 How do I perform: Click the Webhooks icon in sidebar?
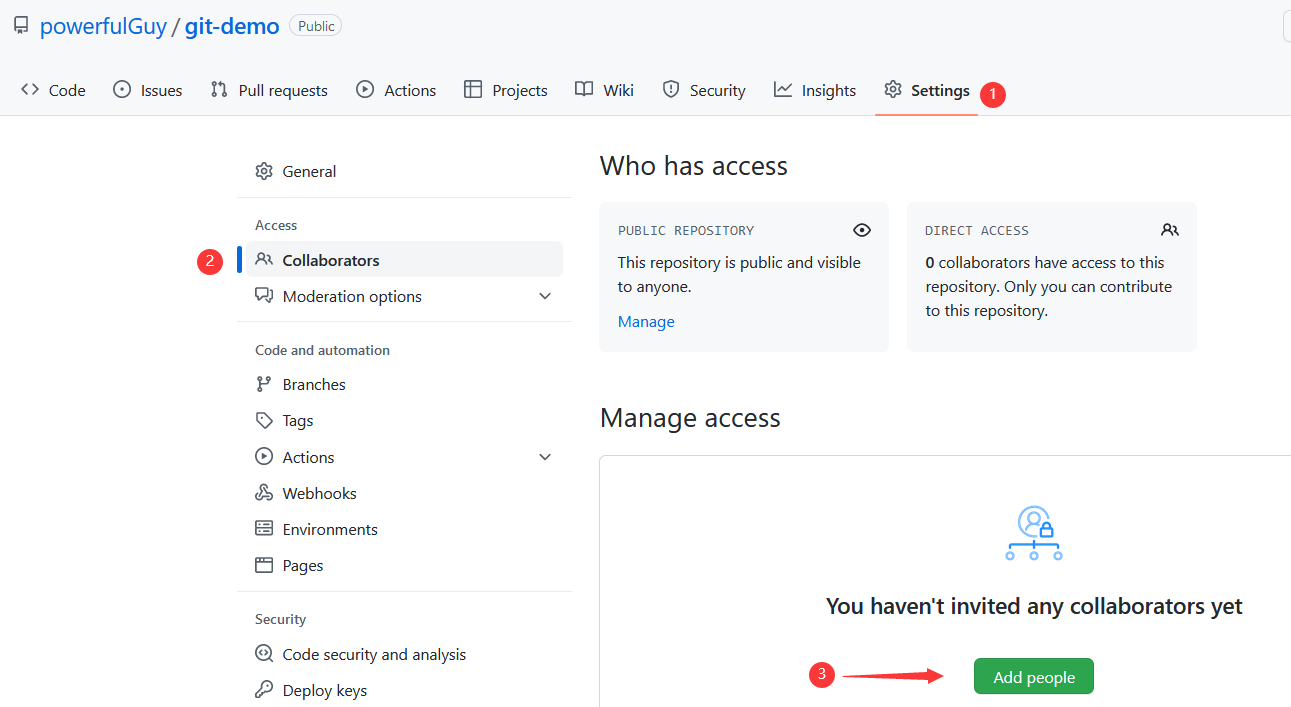[x=264, y=493]
